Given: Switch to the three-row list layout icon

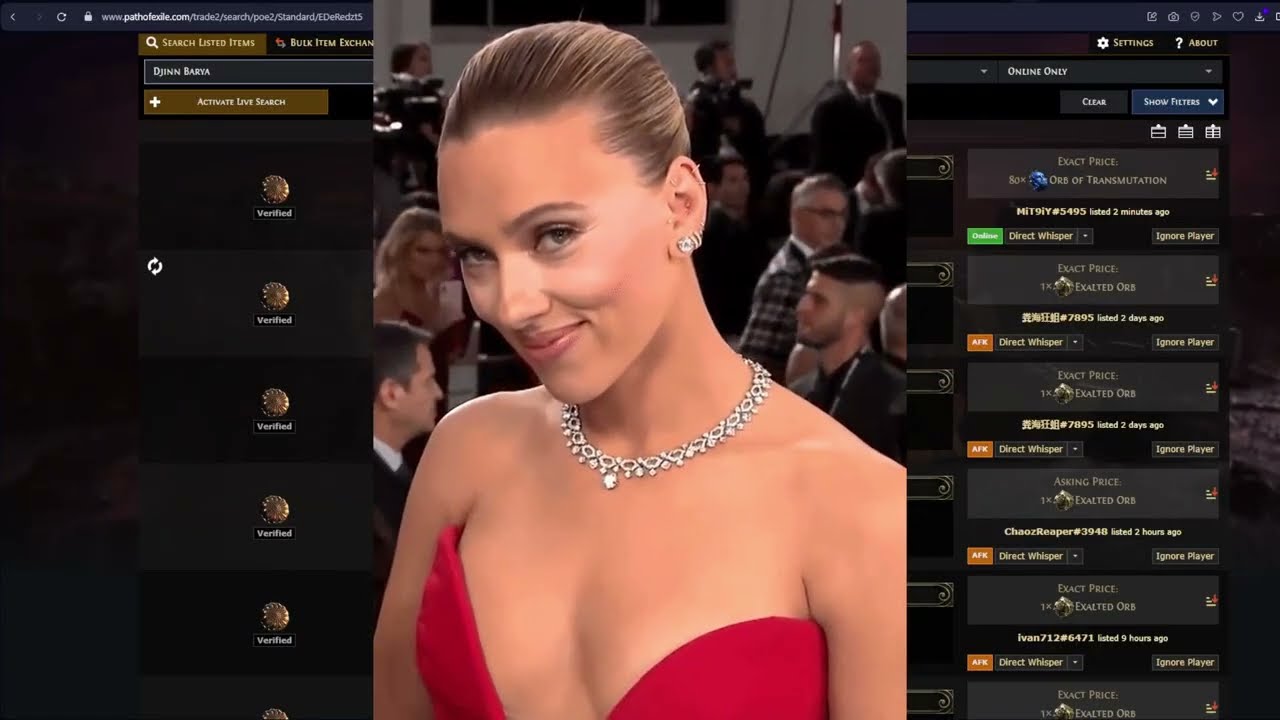Looking at the screenshot, I should click(x=1185, y=131).
